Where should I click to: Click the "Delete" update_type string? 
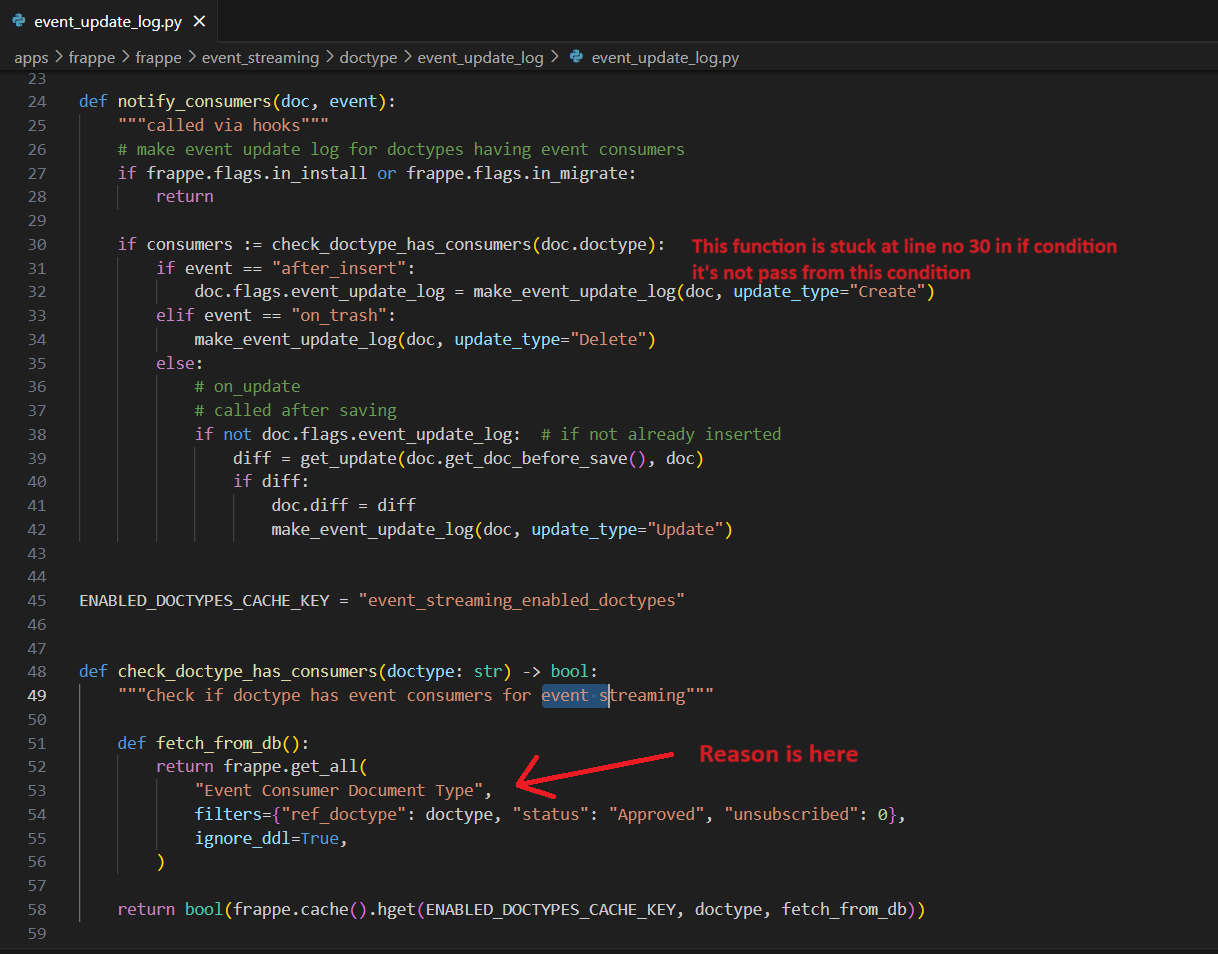pos(607,340)
